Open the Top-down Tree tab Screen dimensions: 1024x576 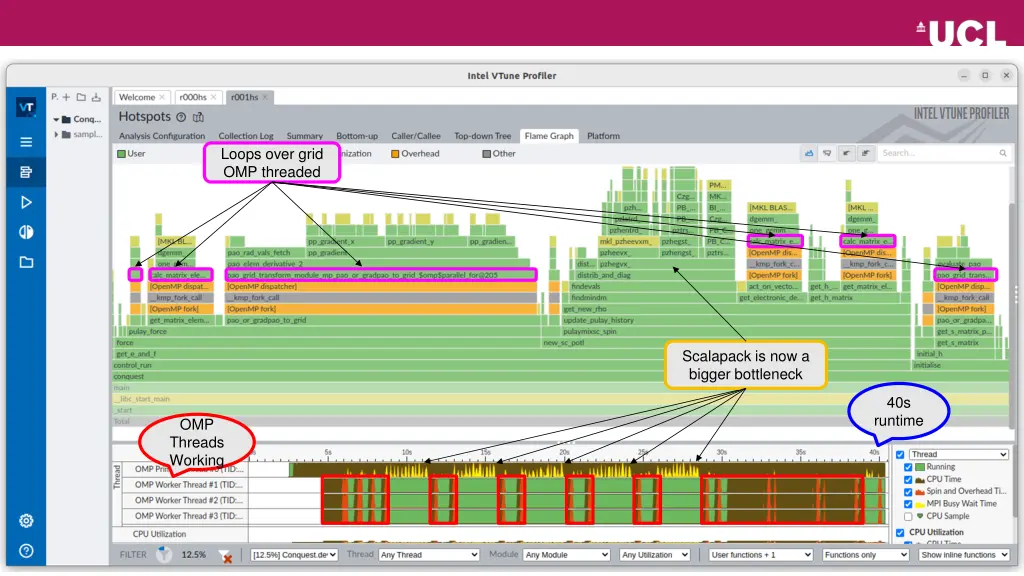[x=483, y=136]
